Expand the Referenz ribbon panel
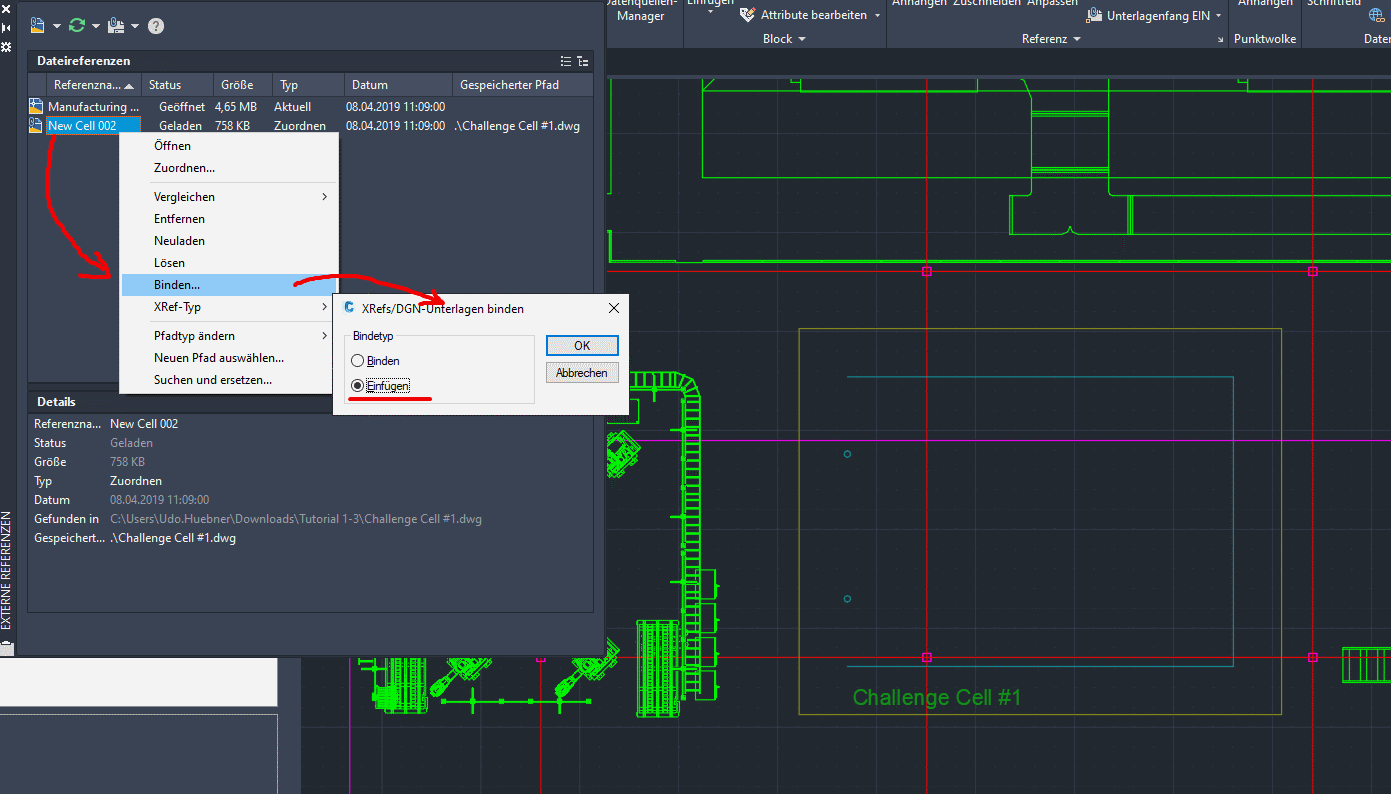Viewport: 1391px width, 794px height. click(x=1051, y=39)
